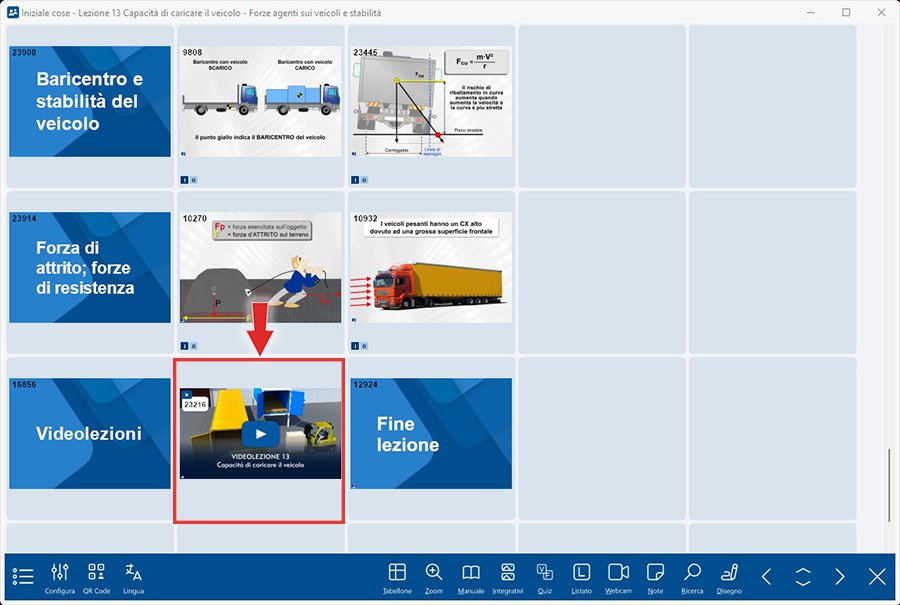Open the Listato list
Screen dimensions: 900x605
581,576
